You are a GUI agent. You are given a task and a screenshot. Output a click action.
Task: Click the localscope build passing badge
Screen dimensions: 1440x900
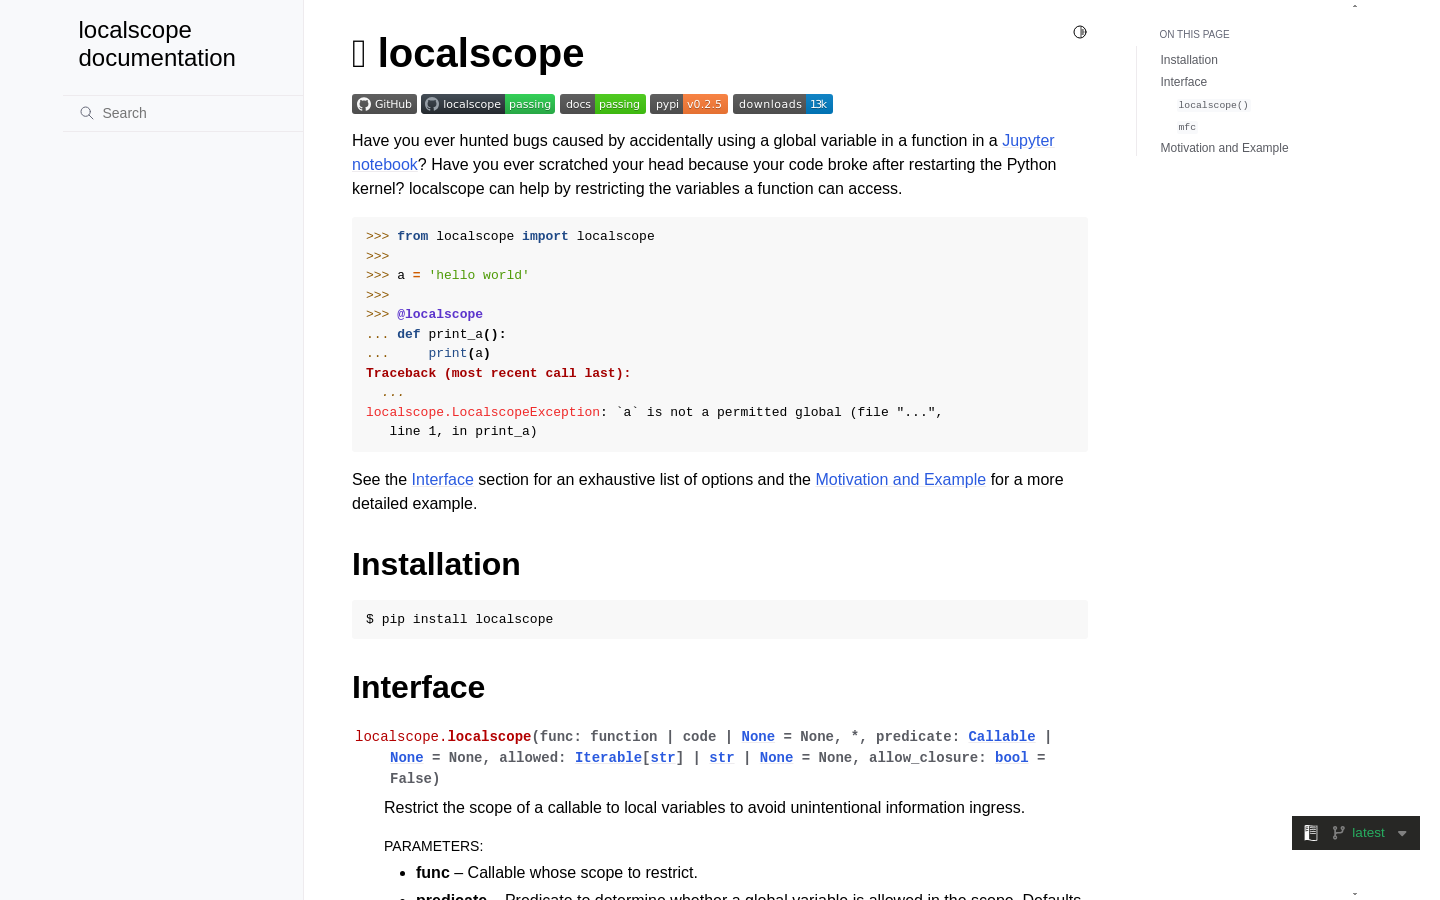[x=488, y=104]
